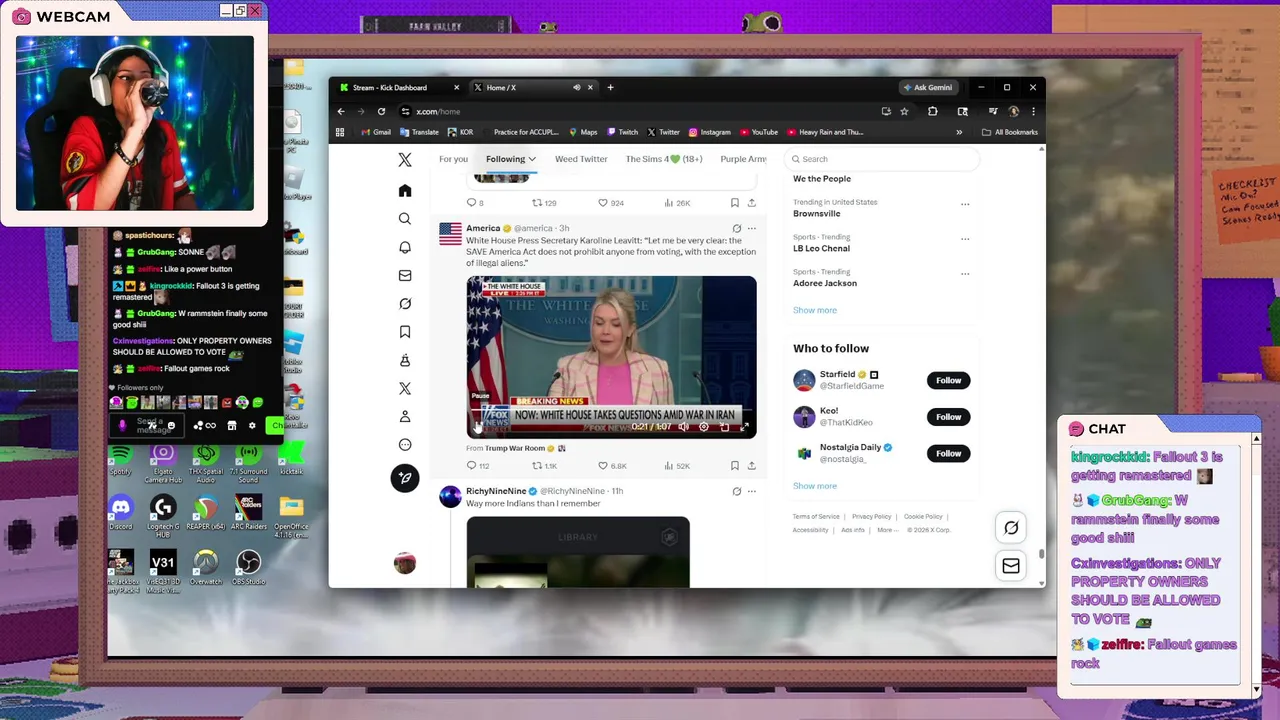Viewport: 1280px width, 720px height.
Task: Click the X logo at sidebar top
Action: coord(404,160)
